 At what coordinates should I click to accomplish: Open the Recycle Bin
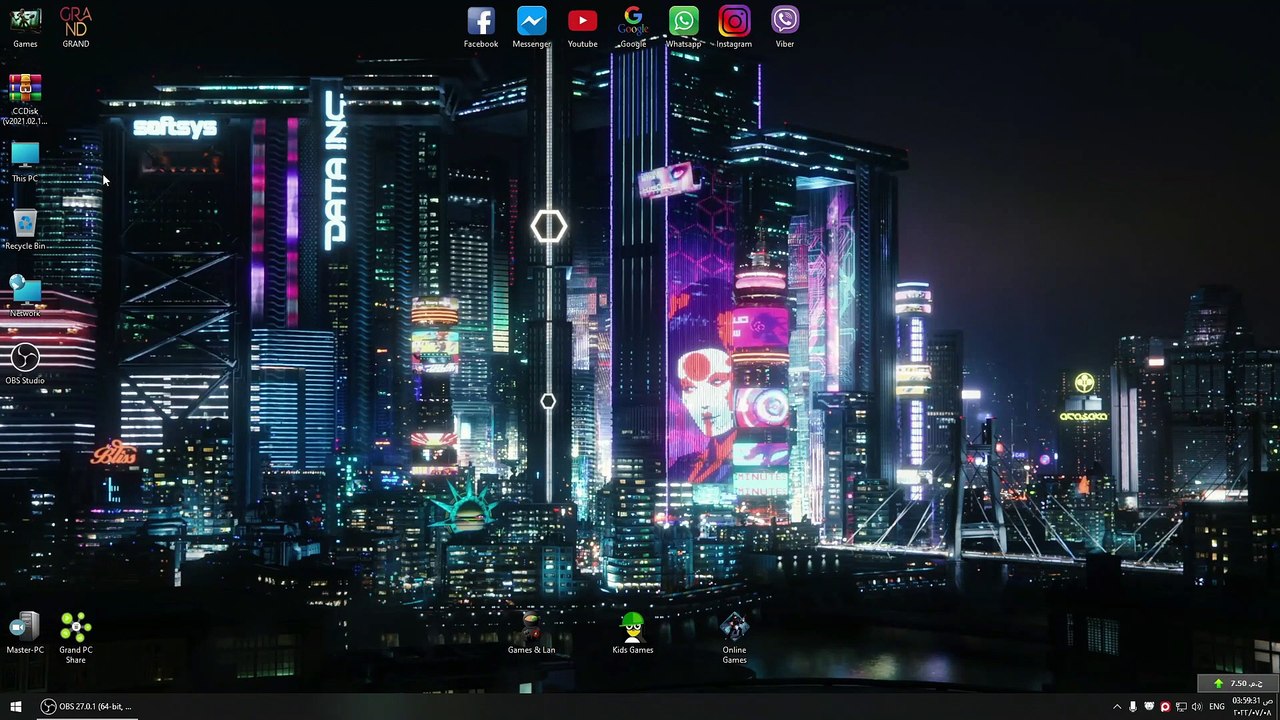pyautogui.click(x=25, y=229)
